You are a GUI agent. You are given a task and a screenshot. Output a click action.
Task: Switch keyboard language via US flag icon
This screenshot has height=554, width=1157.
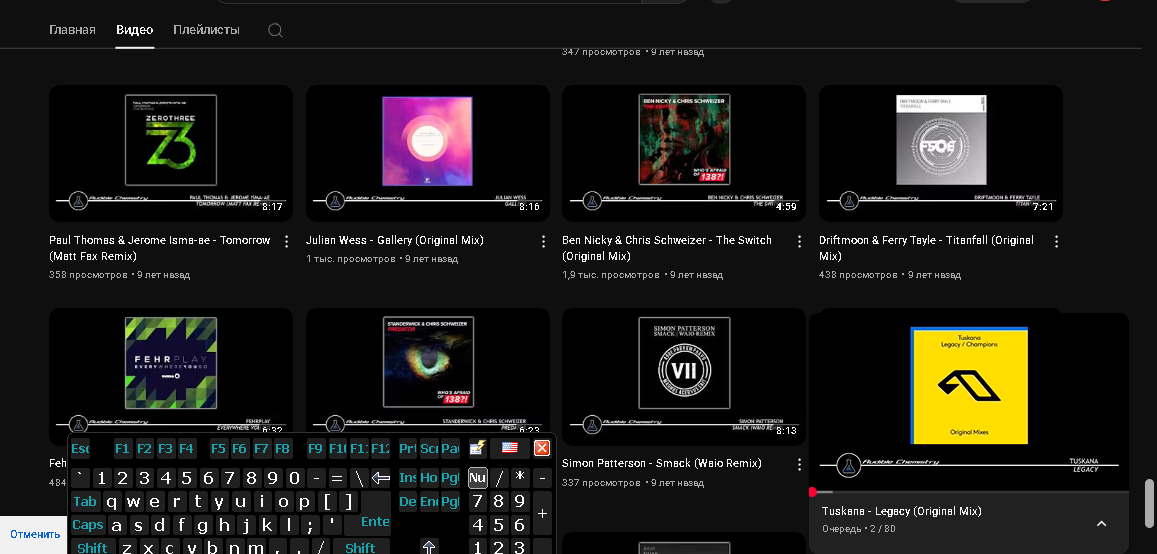(x=509, y=447)
